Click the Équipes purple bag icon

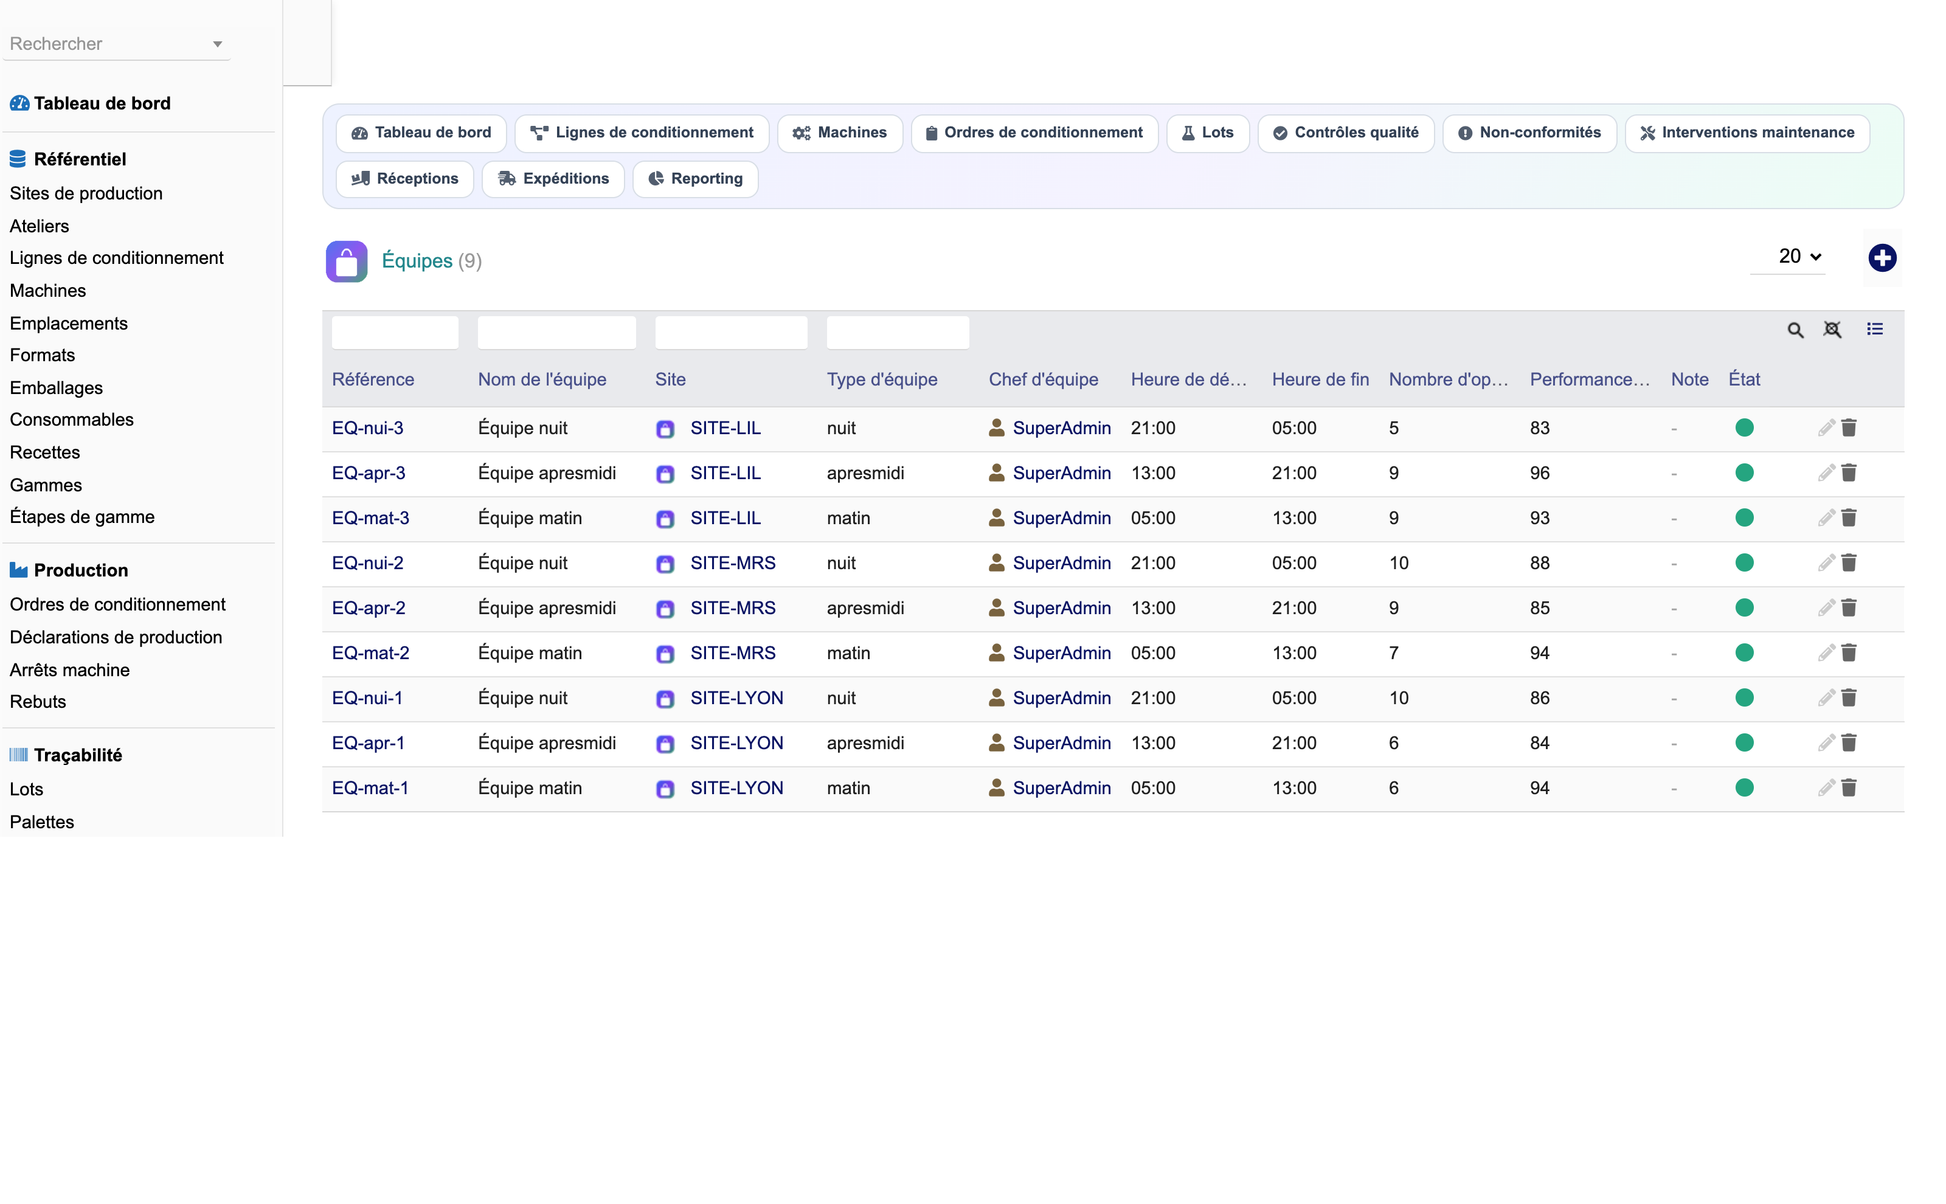coord(346,262)
